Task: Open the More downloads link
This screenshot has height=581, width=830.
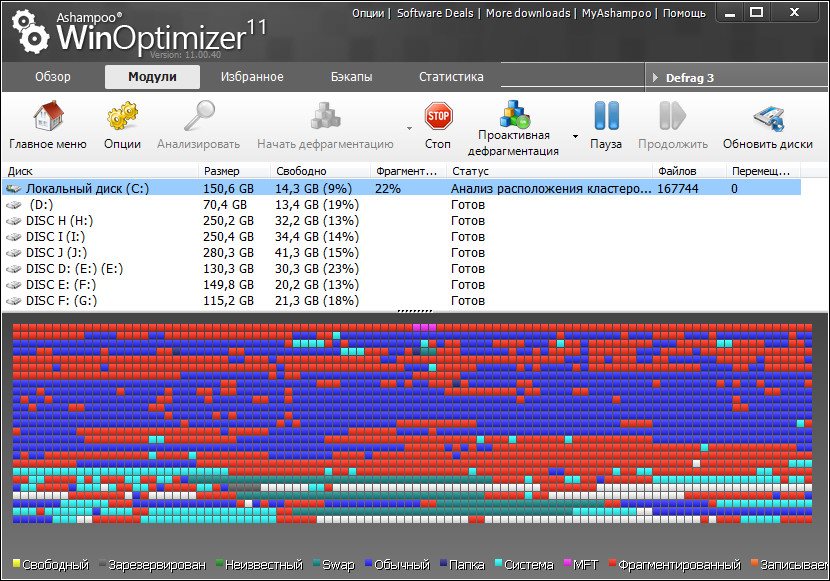Action: [528, 13]
